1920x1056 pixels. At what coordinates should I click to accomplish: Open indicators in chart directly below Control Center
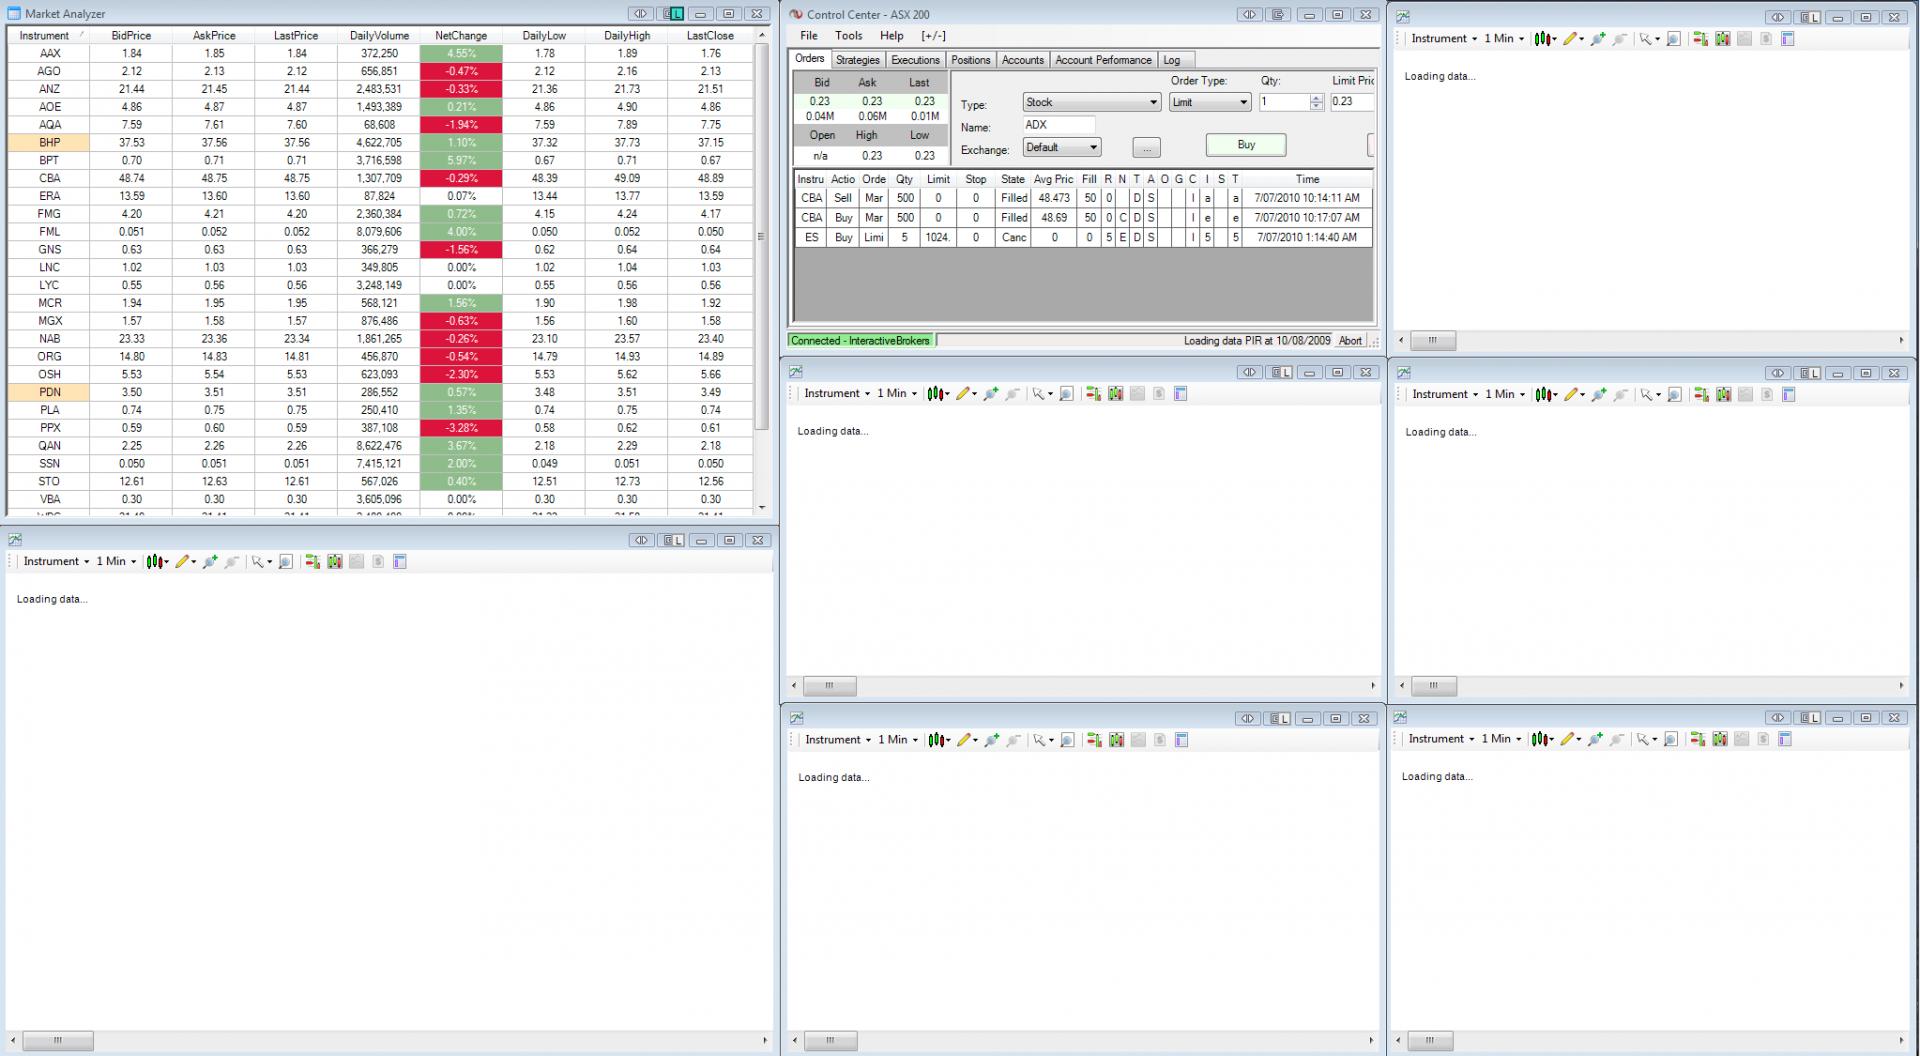(1116, 394)
